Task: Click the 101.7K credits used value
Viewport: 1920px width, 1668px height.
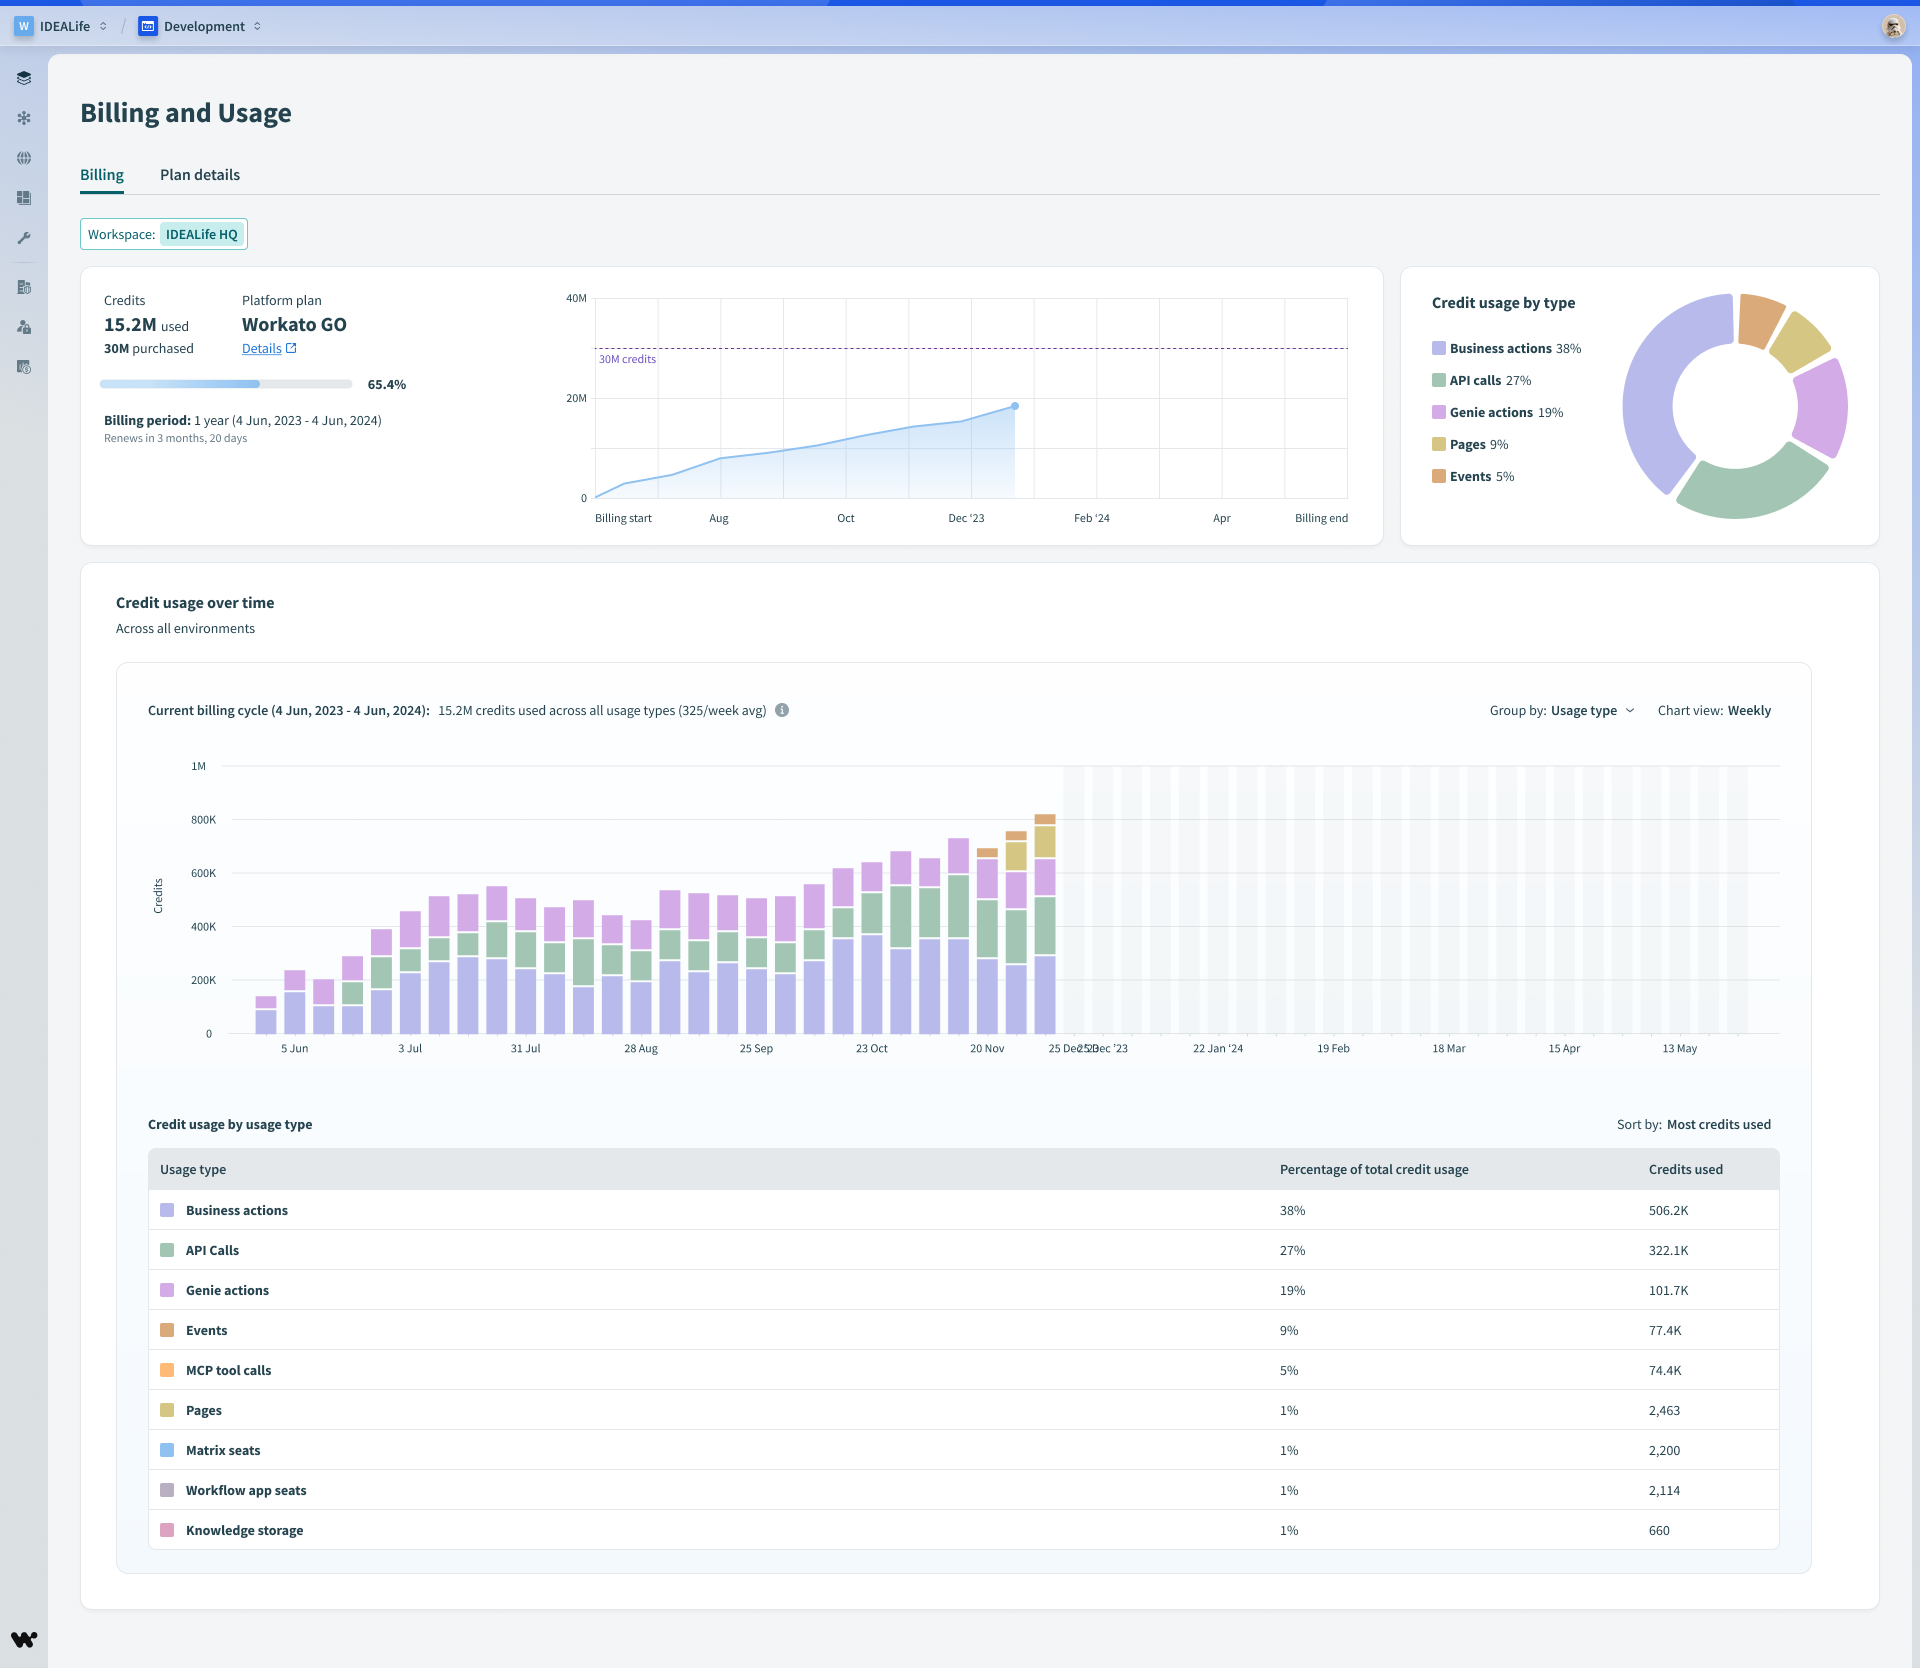Action: click(1669, 1290)
